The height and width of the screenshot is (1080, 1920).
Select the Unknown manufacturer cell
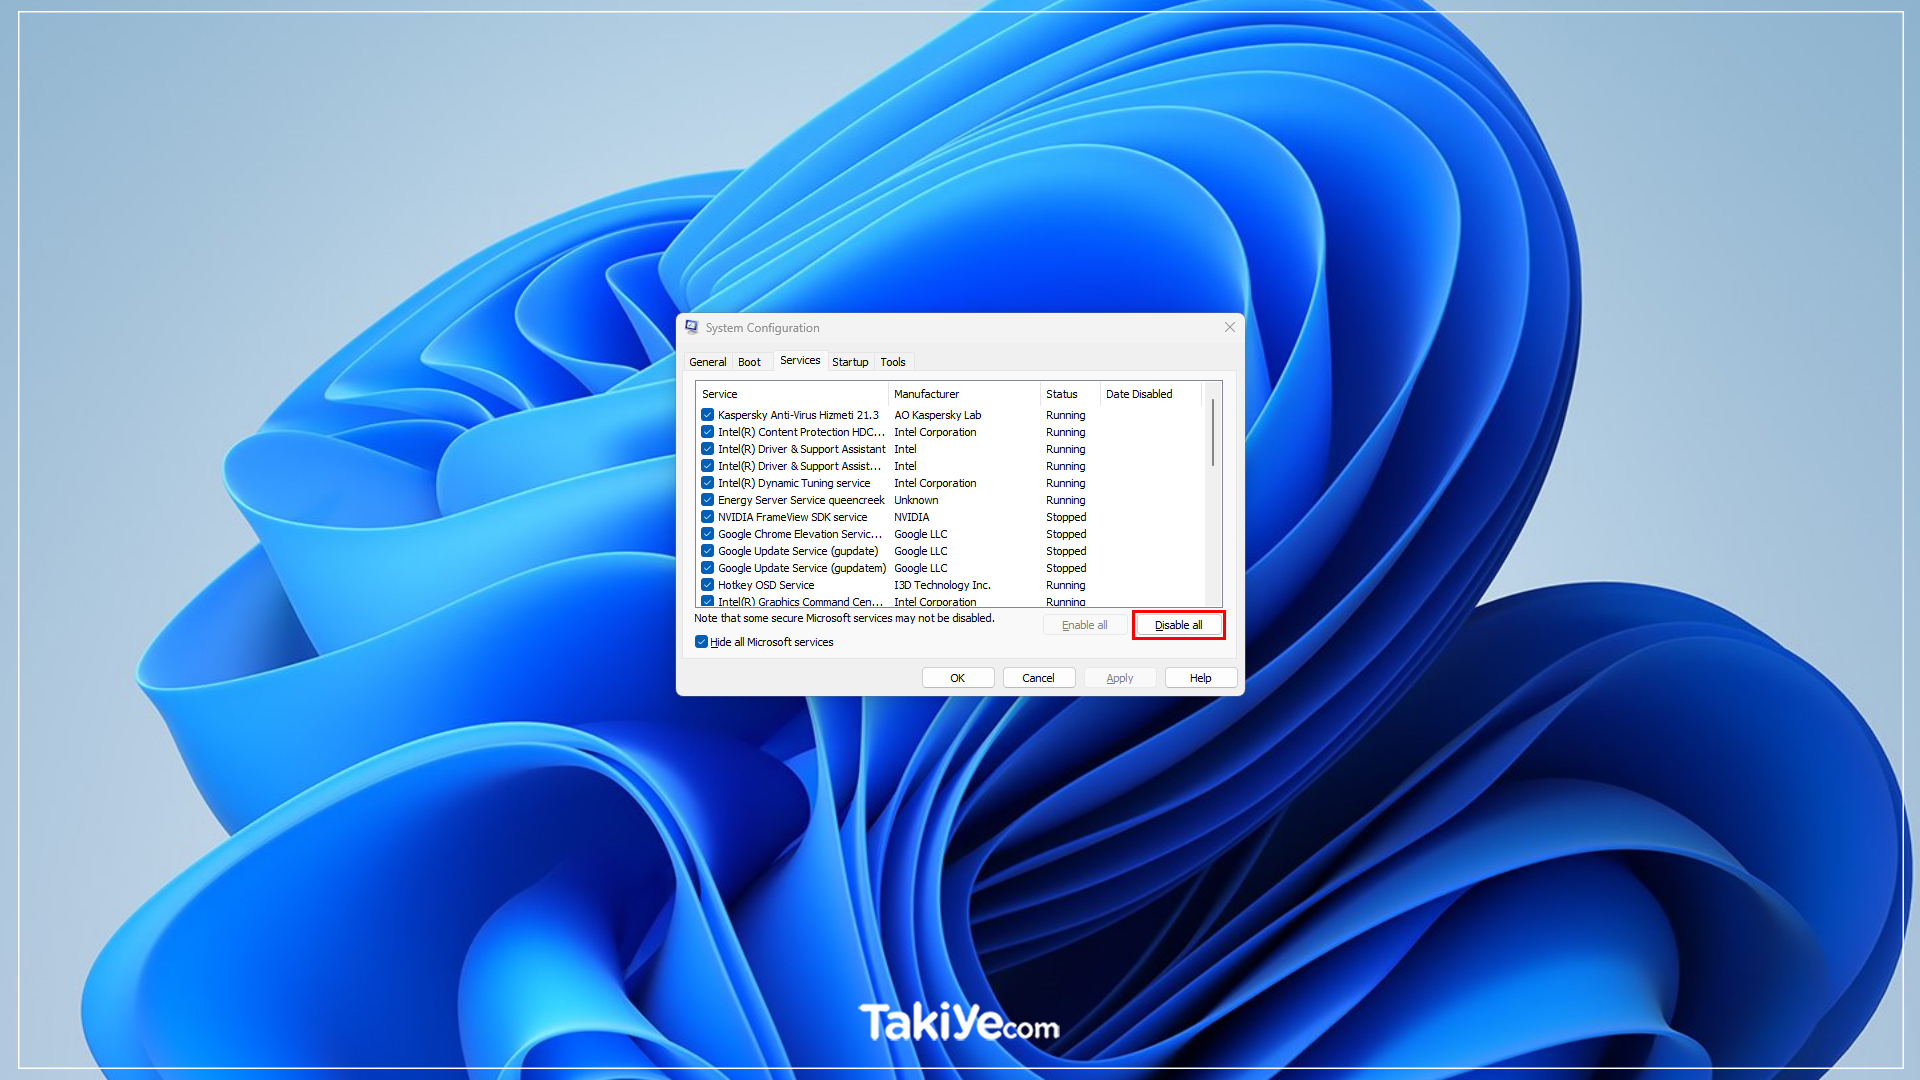tap(916, 500)
